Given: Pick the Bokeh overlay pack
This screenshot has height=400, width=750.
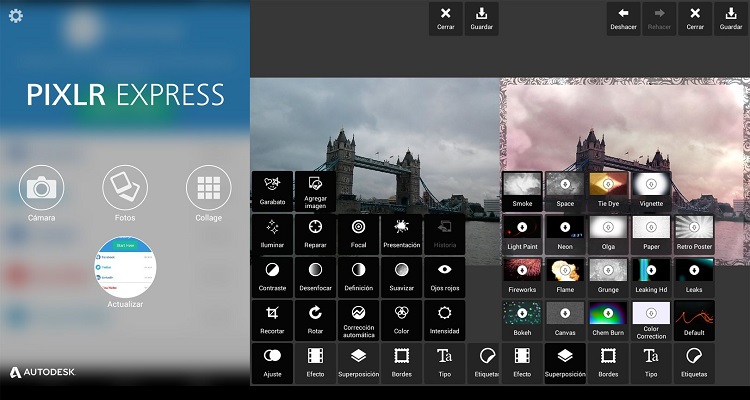Looking at the screenshot, I should 522,320.
